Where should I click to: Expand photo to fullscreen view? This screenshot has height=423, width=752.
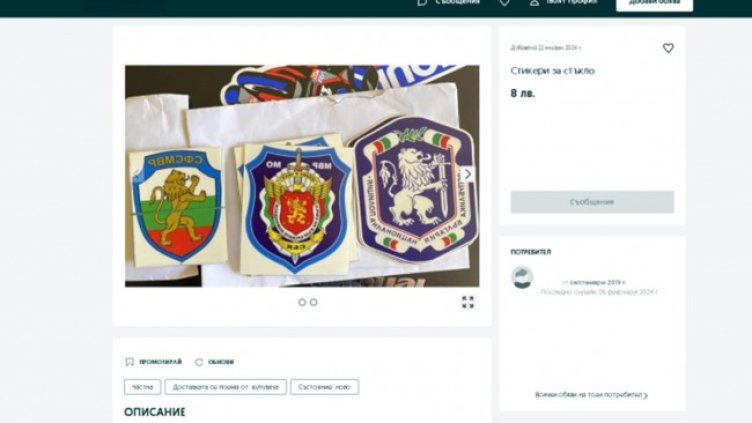point(468,302)
